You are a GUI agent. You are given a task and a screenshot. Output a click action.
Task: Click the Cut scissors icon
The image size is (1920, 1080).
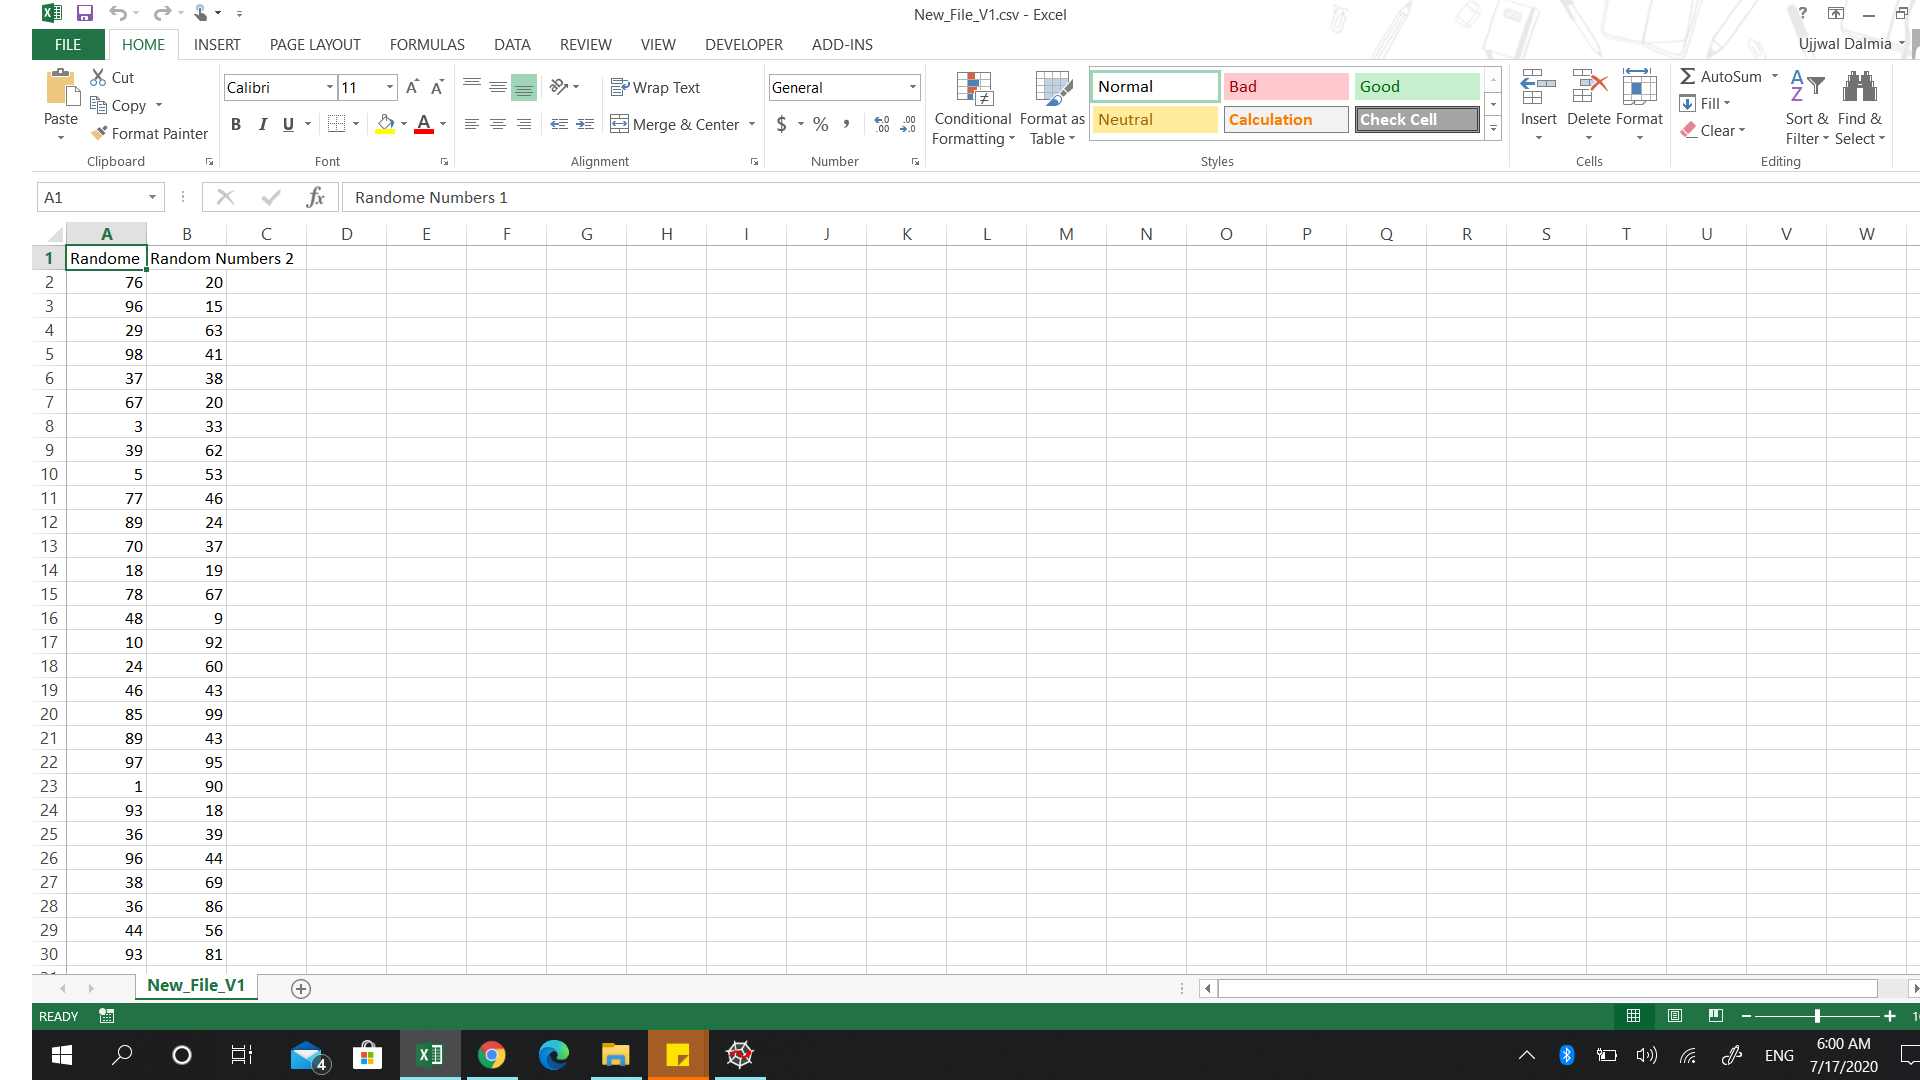click(x=98, y=77)
